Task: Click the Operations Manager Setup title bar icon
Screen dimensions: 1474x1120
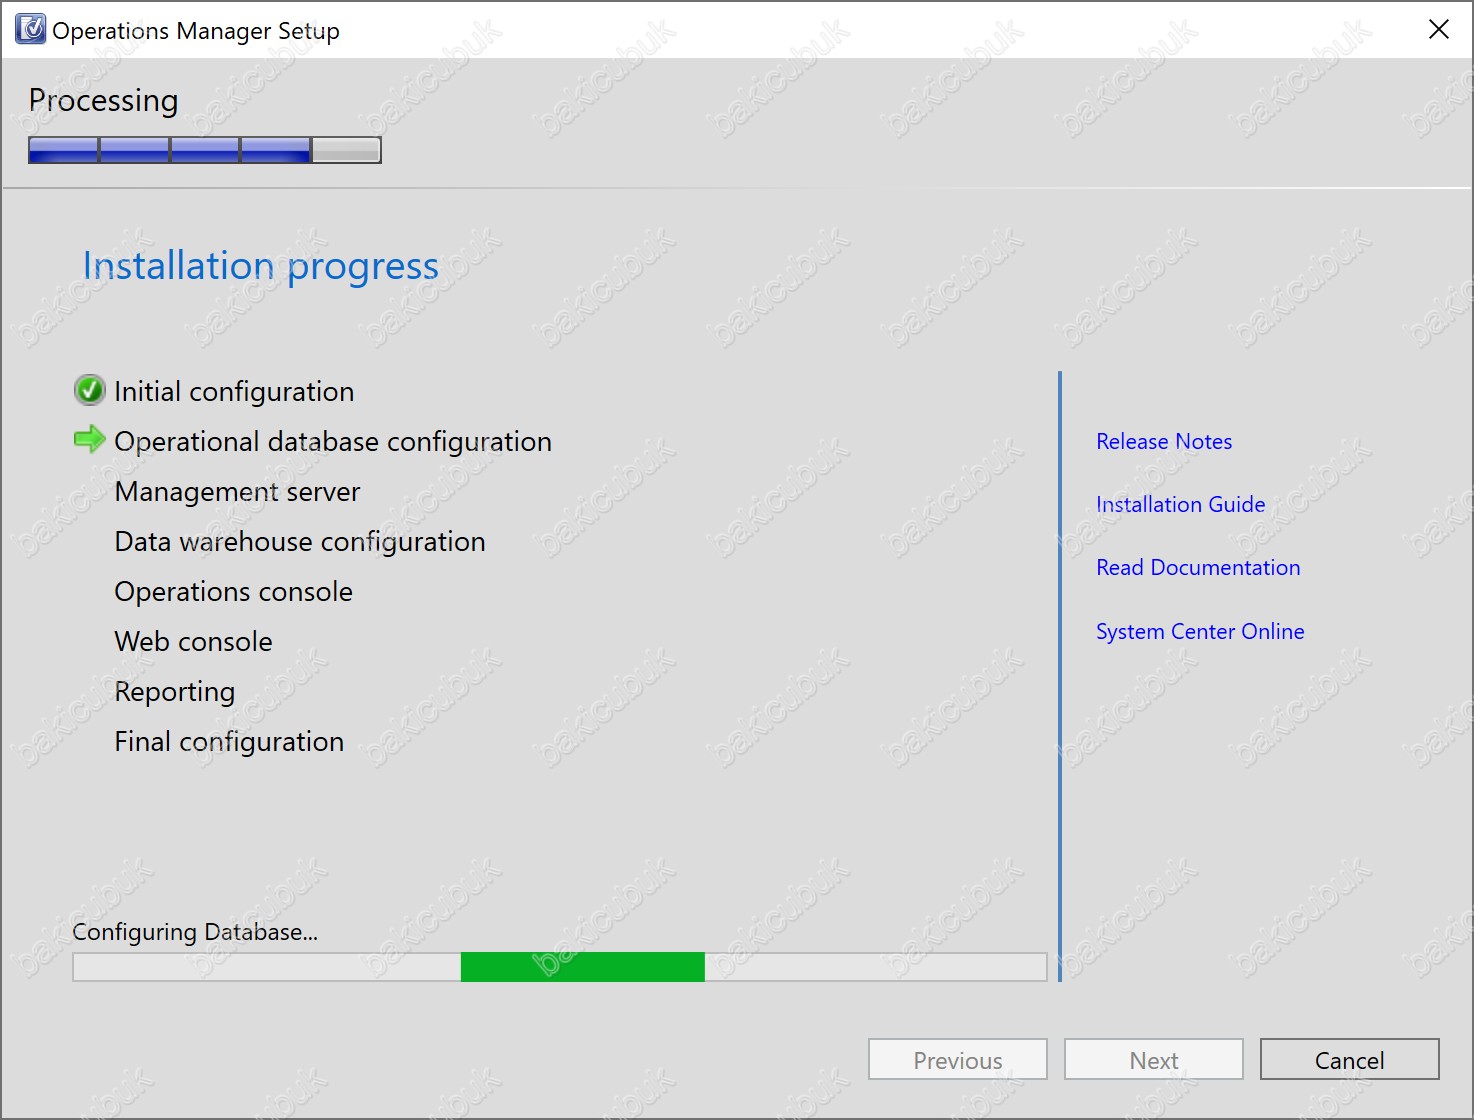Action: pos(31,30)
